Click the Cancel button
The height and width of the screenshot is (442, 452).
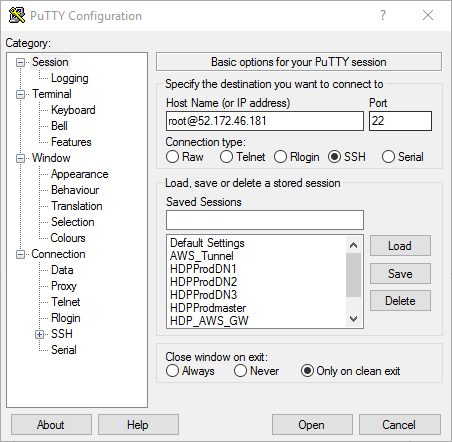(x=399, y=425)
